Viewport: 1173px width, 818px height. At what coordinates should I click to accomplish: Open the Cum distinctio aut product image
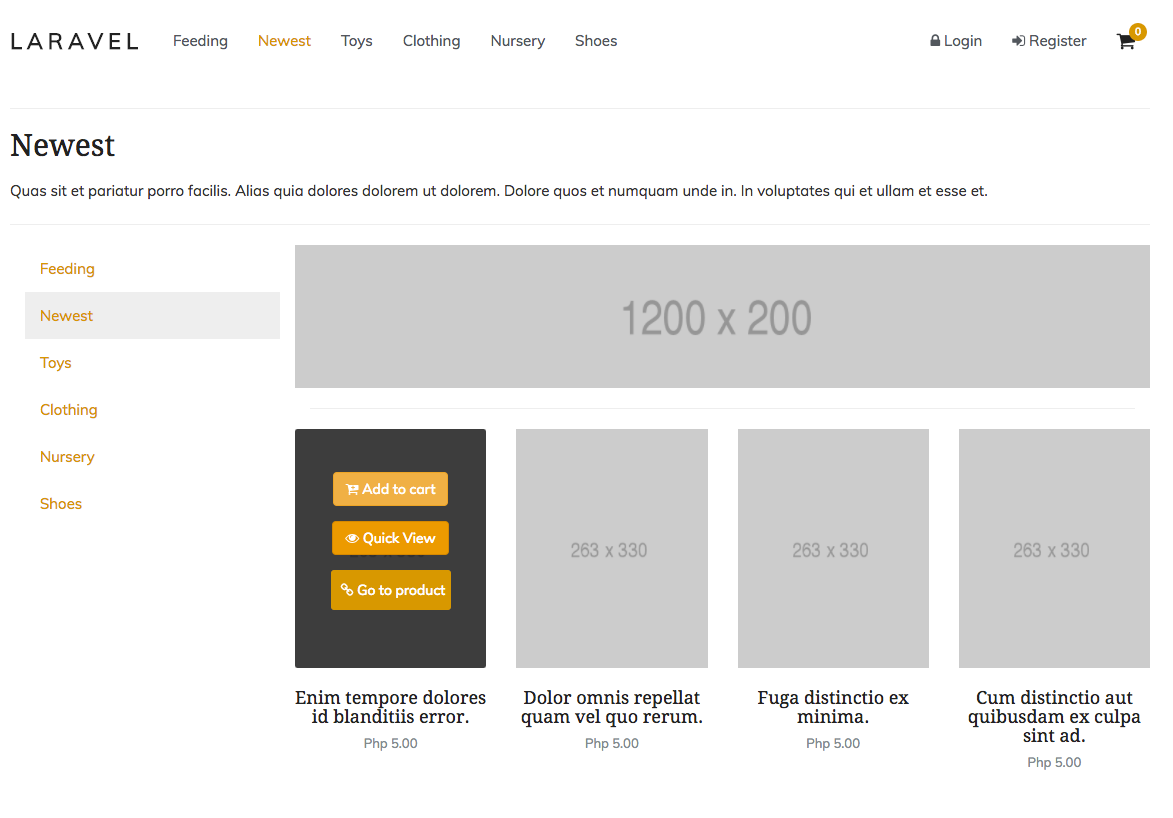(1054, 549)
